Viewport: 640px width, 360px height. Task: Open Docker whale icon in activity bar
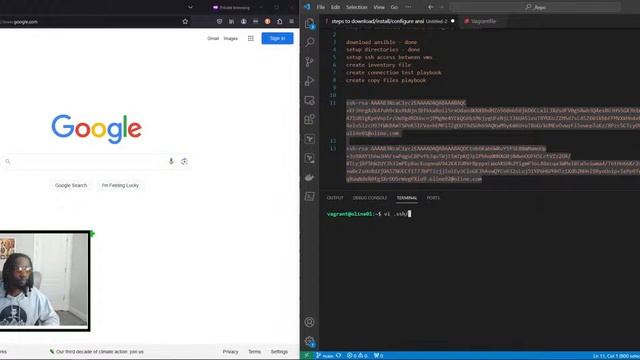(310, 177)
